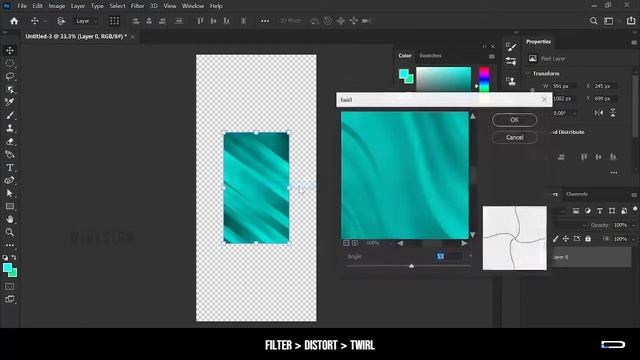Select the Brush tool
The width and height of the screenshot is (640, 360).
coord(10,116)
